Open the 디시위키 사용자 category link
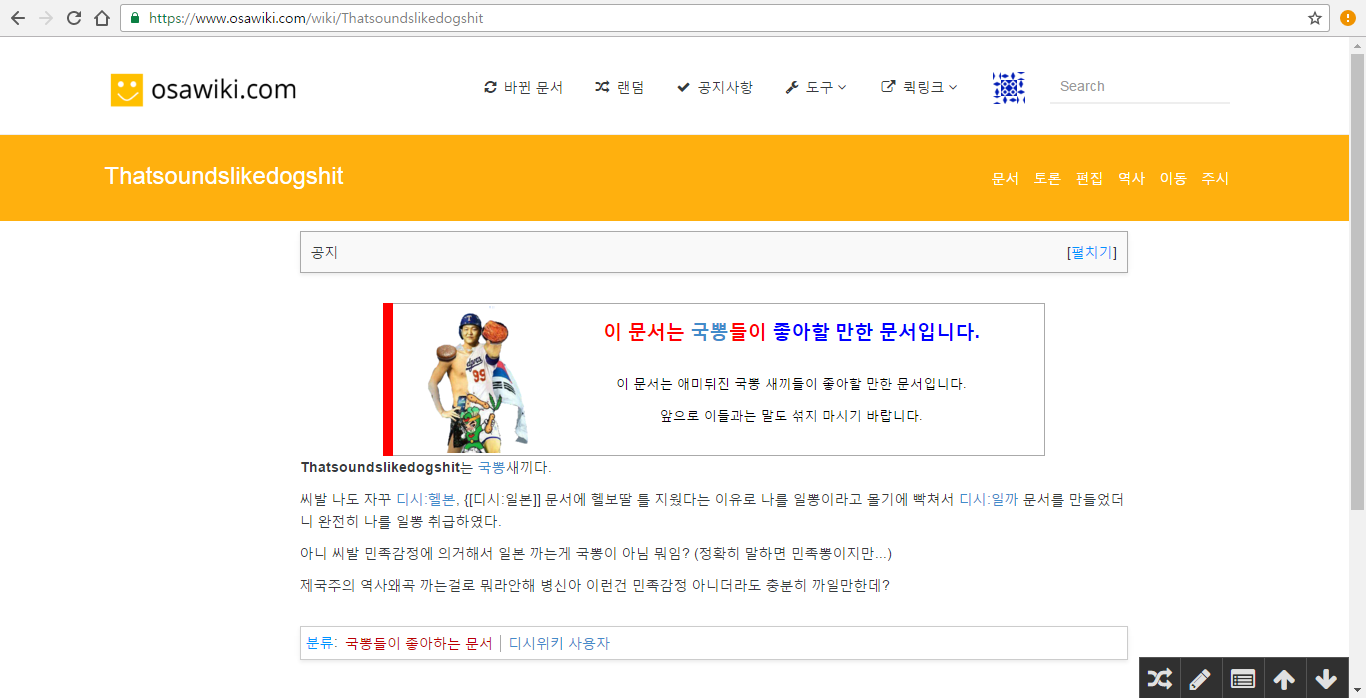The image size is (1366, 698). (559, 644)
